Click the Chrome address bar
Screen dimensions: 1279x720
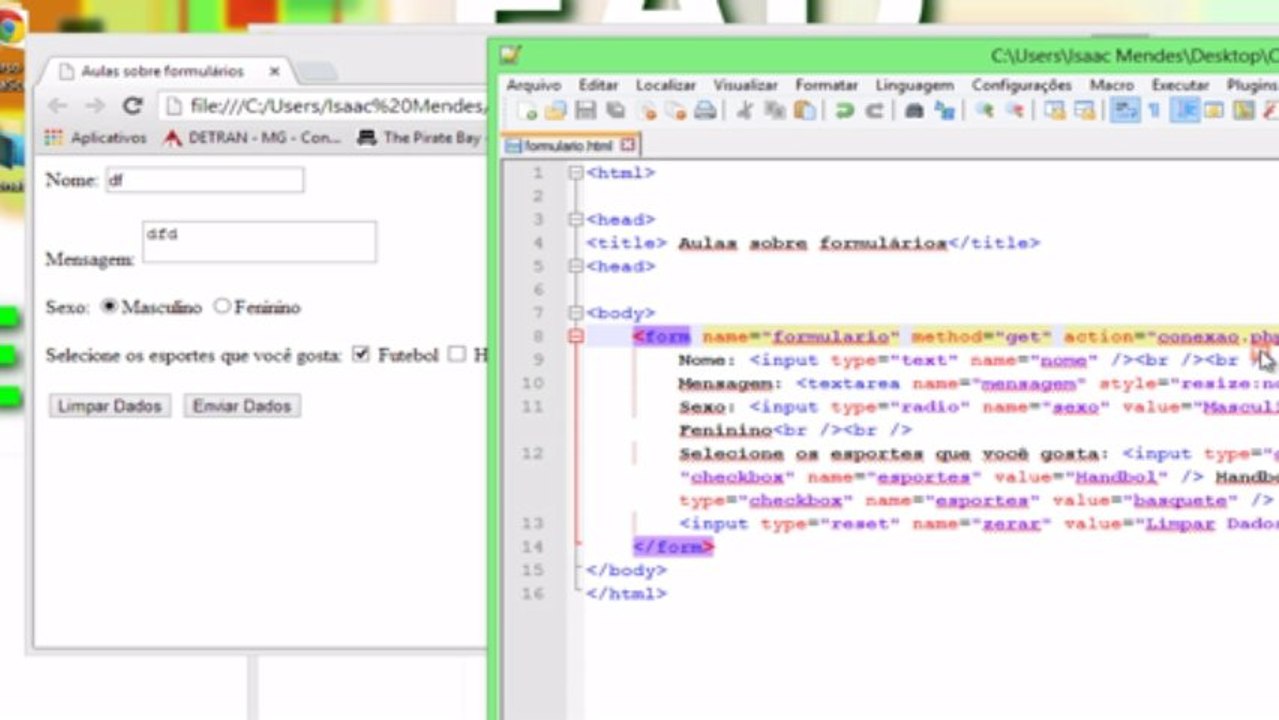coord(325,106)
